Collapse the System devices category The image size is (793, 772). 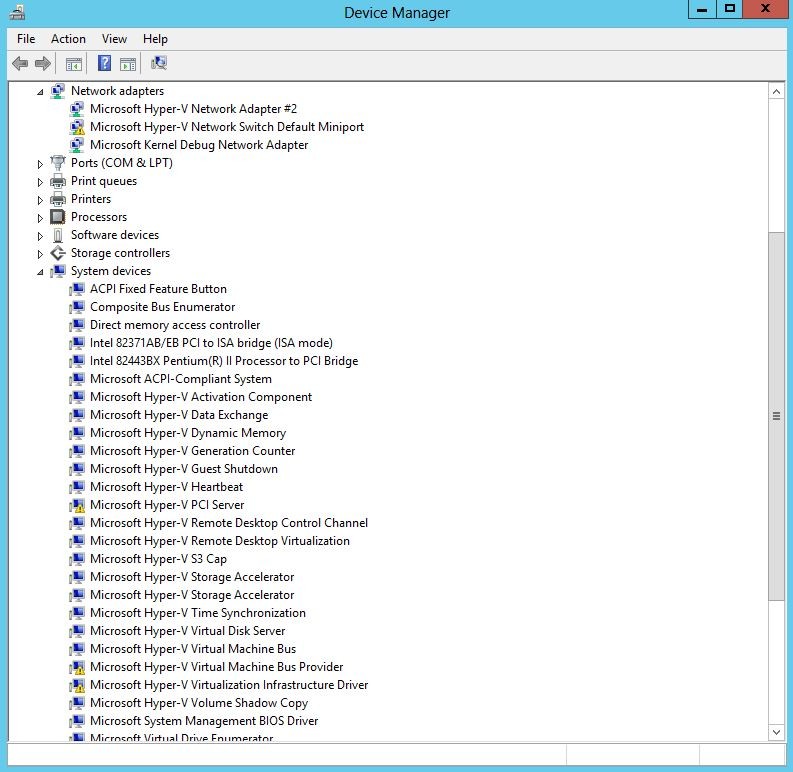point(41,271)
